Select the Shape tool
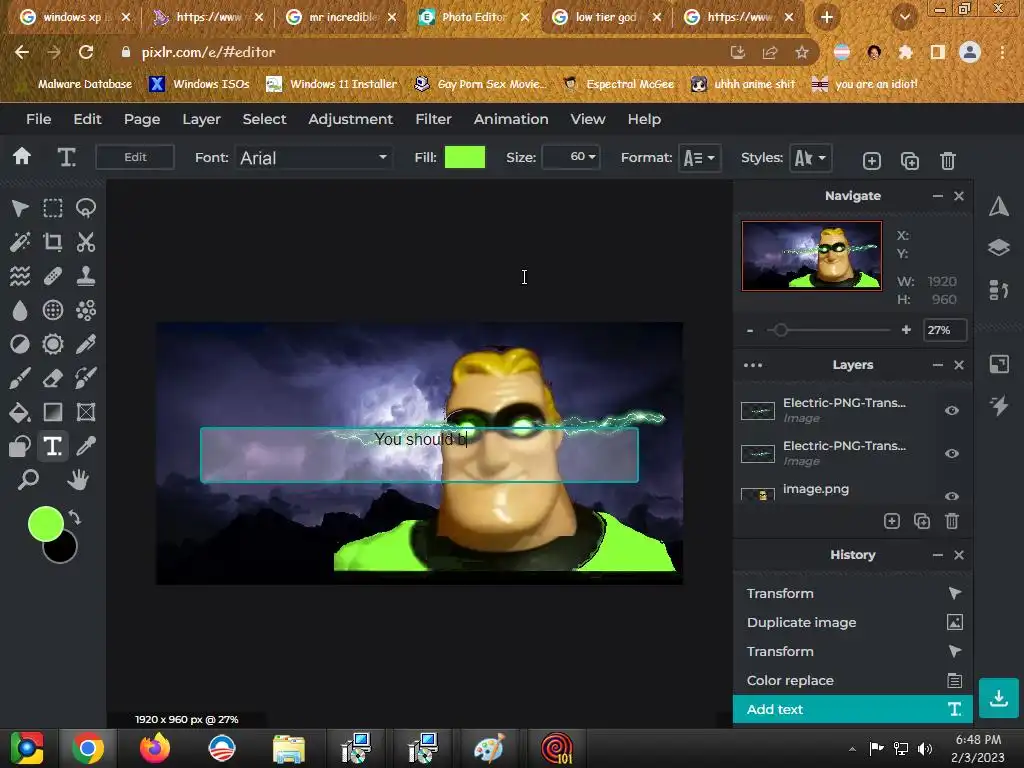This screenshot has width=1024, height=768. click(x=86, y=412)
